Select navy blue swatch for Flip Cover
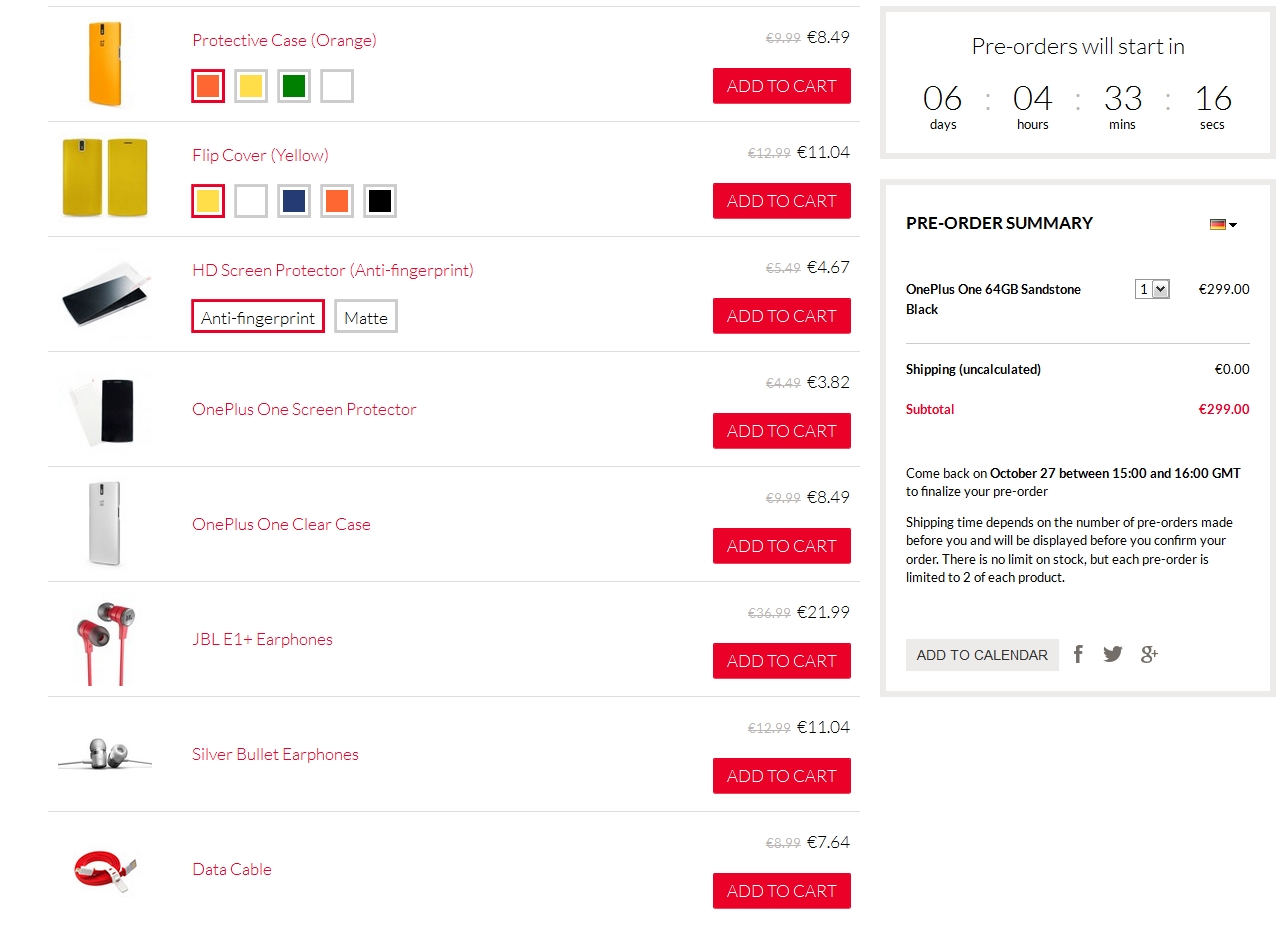1283x926 pixels. pos(294,201)
